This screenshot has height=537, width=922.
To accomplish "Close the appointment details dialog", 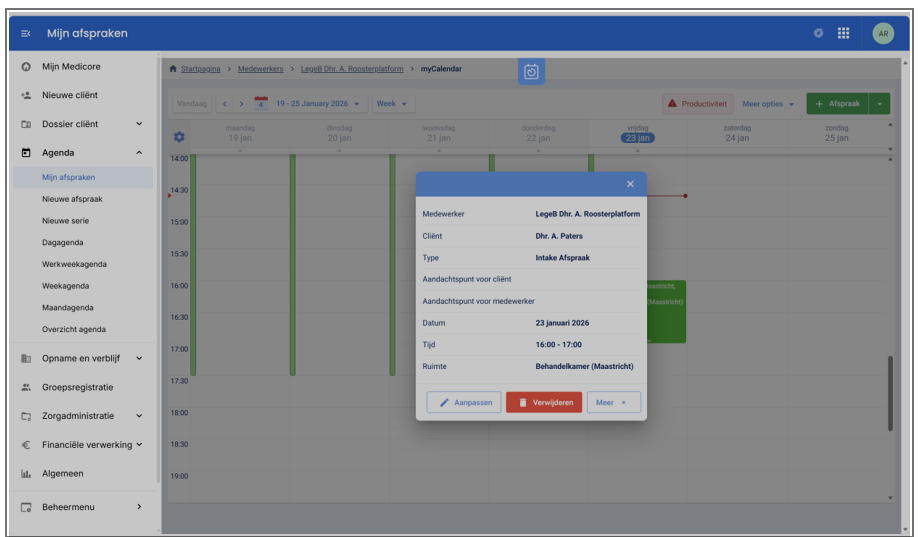I will (x=630, y=184).
